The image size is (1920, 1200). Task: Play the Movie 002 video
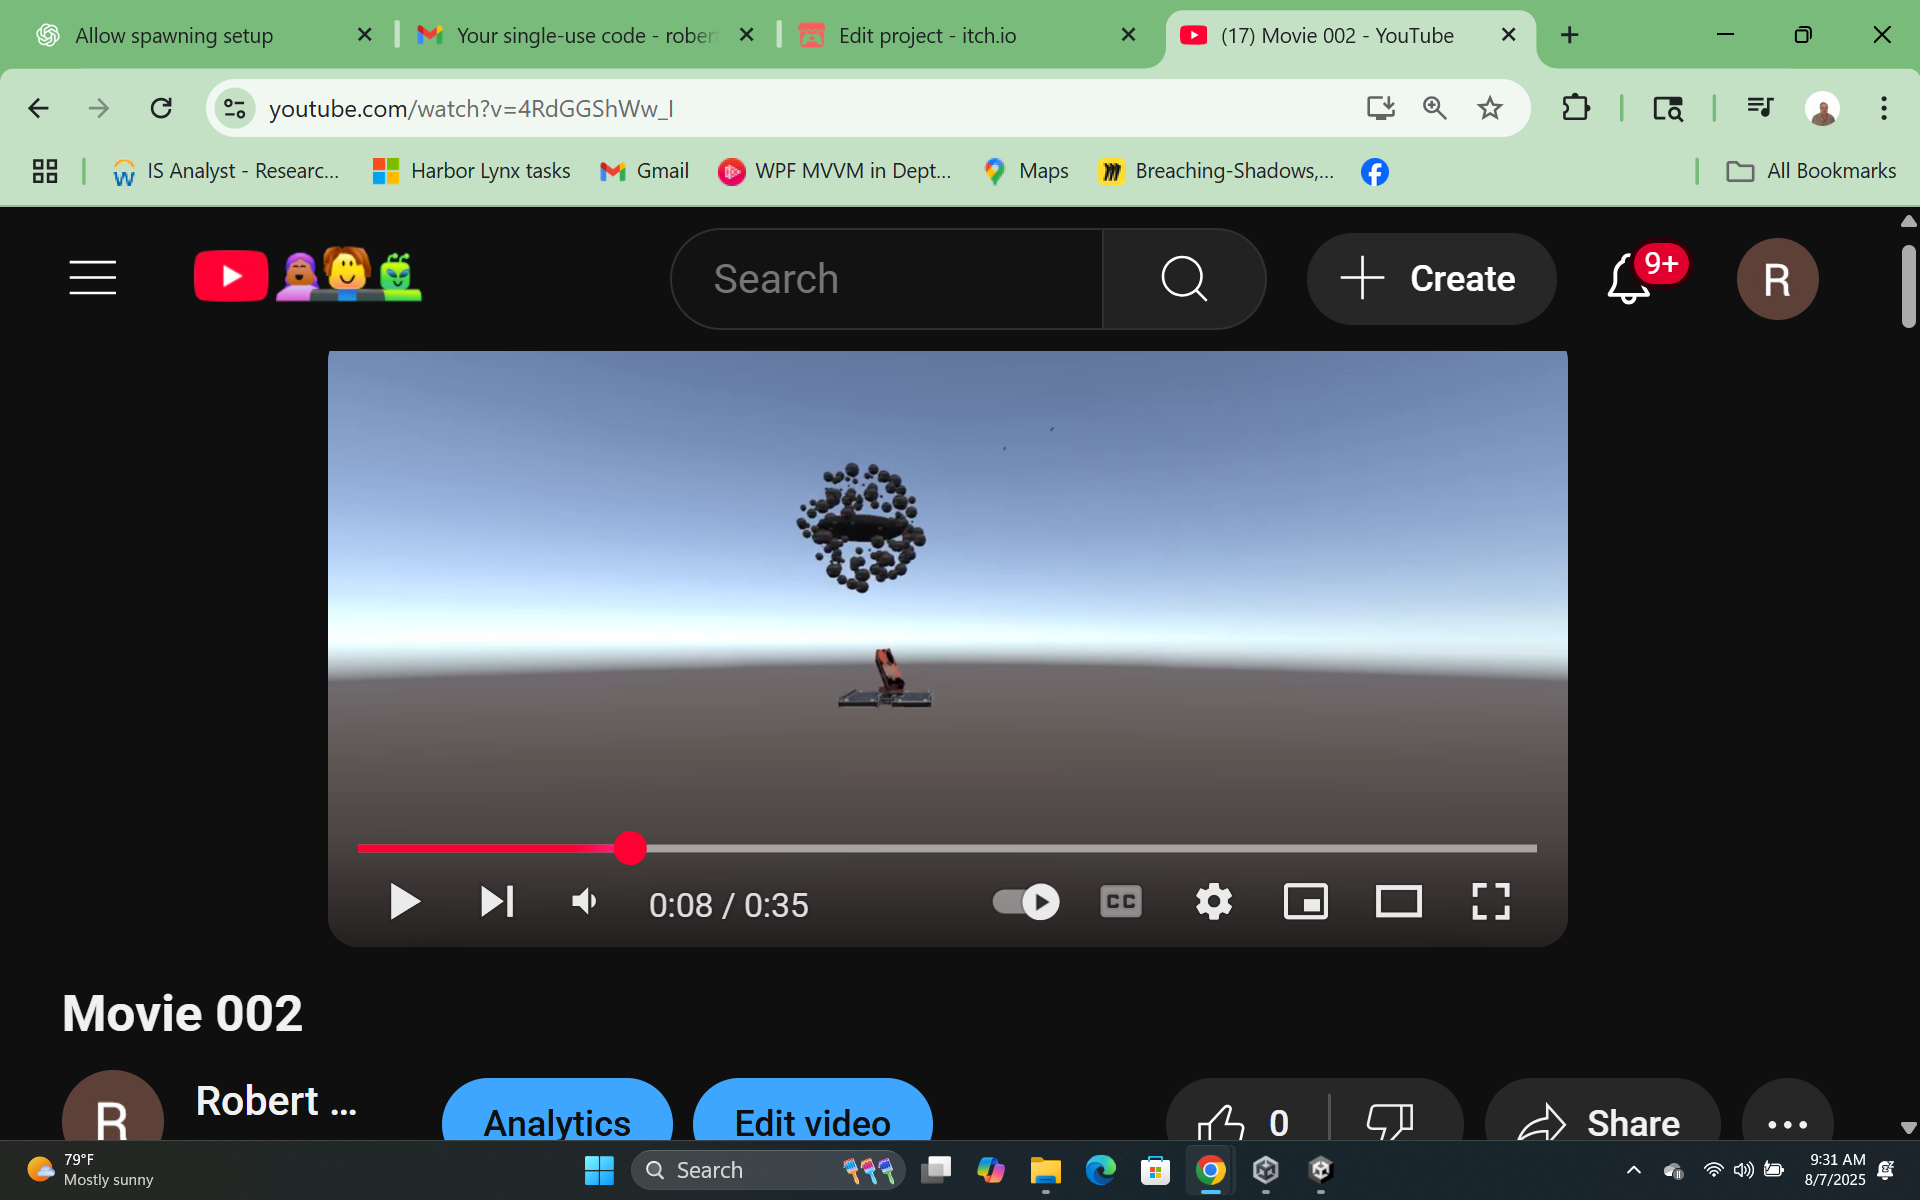coord(404,902)
